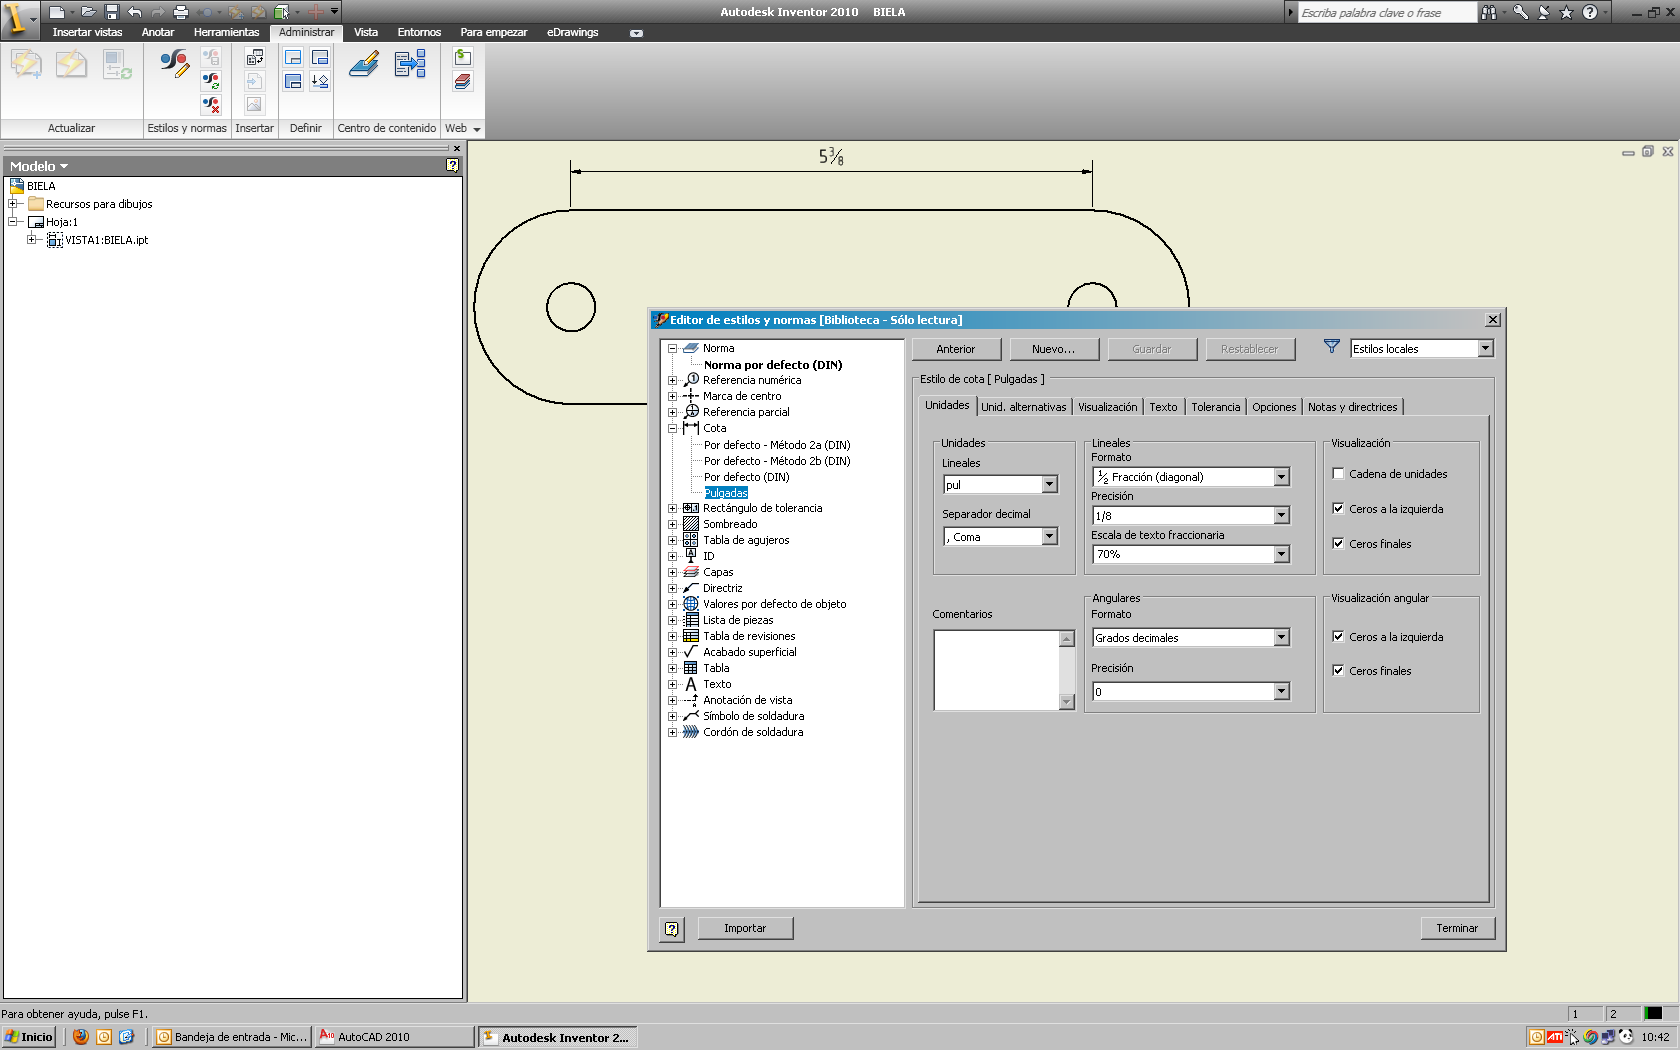The image size is (1680, 1050).
Task: Click the Purge styles icon with red X
Action: (211, 104)
